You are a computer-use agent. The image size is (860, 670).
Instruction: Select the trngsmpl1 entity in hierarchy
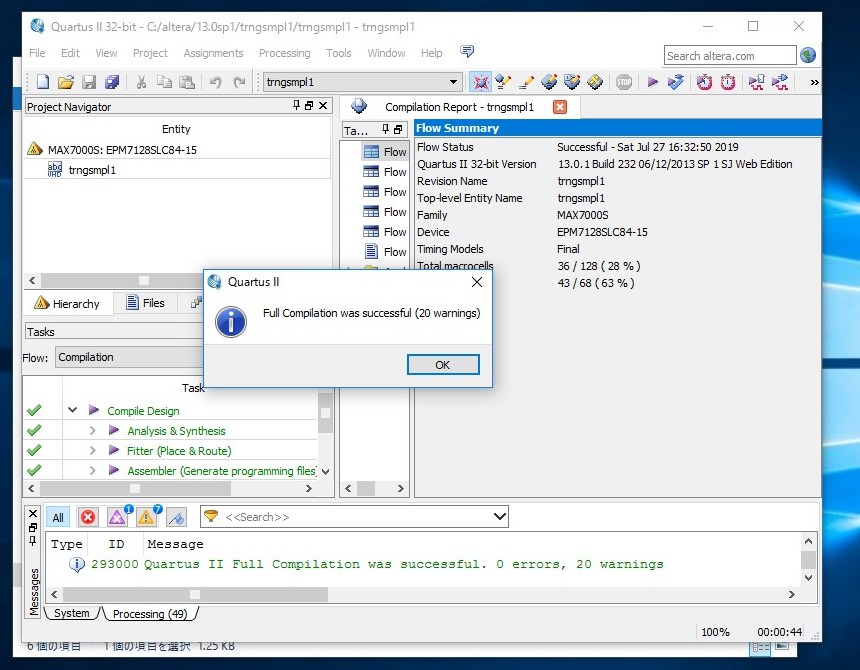click(92, 170)
